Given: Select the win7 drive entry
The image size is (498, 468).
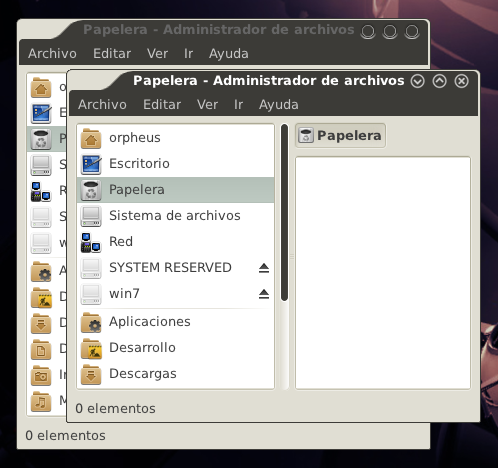Looking at the screenshot, I should point(176,294).
